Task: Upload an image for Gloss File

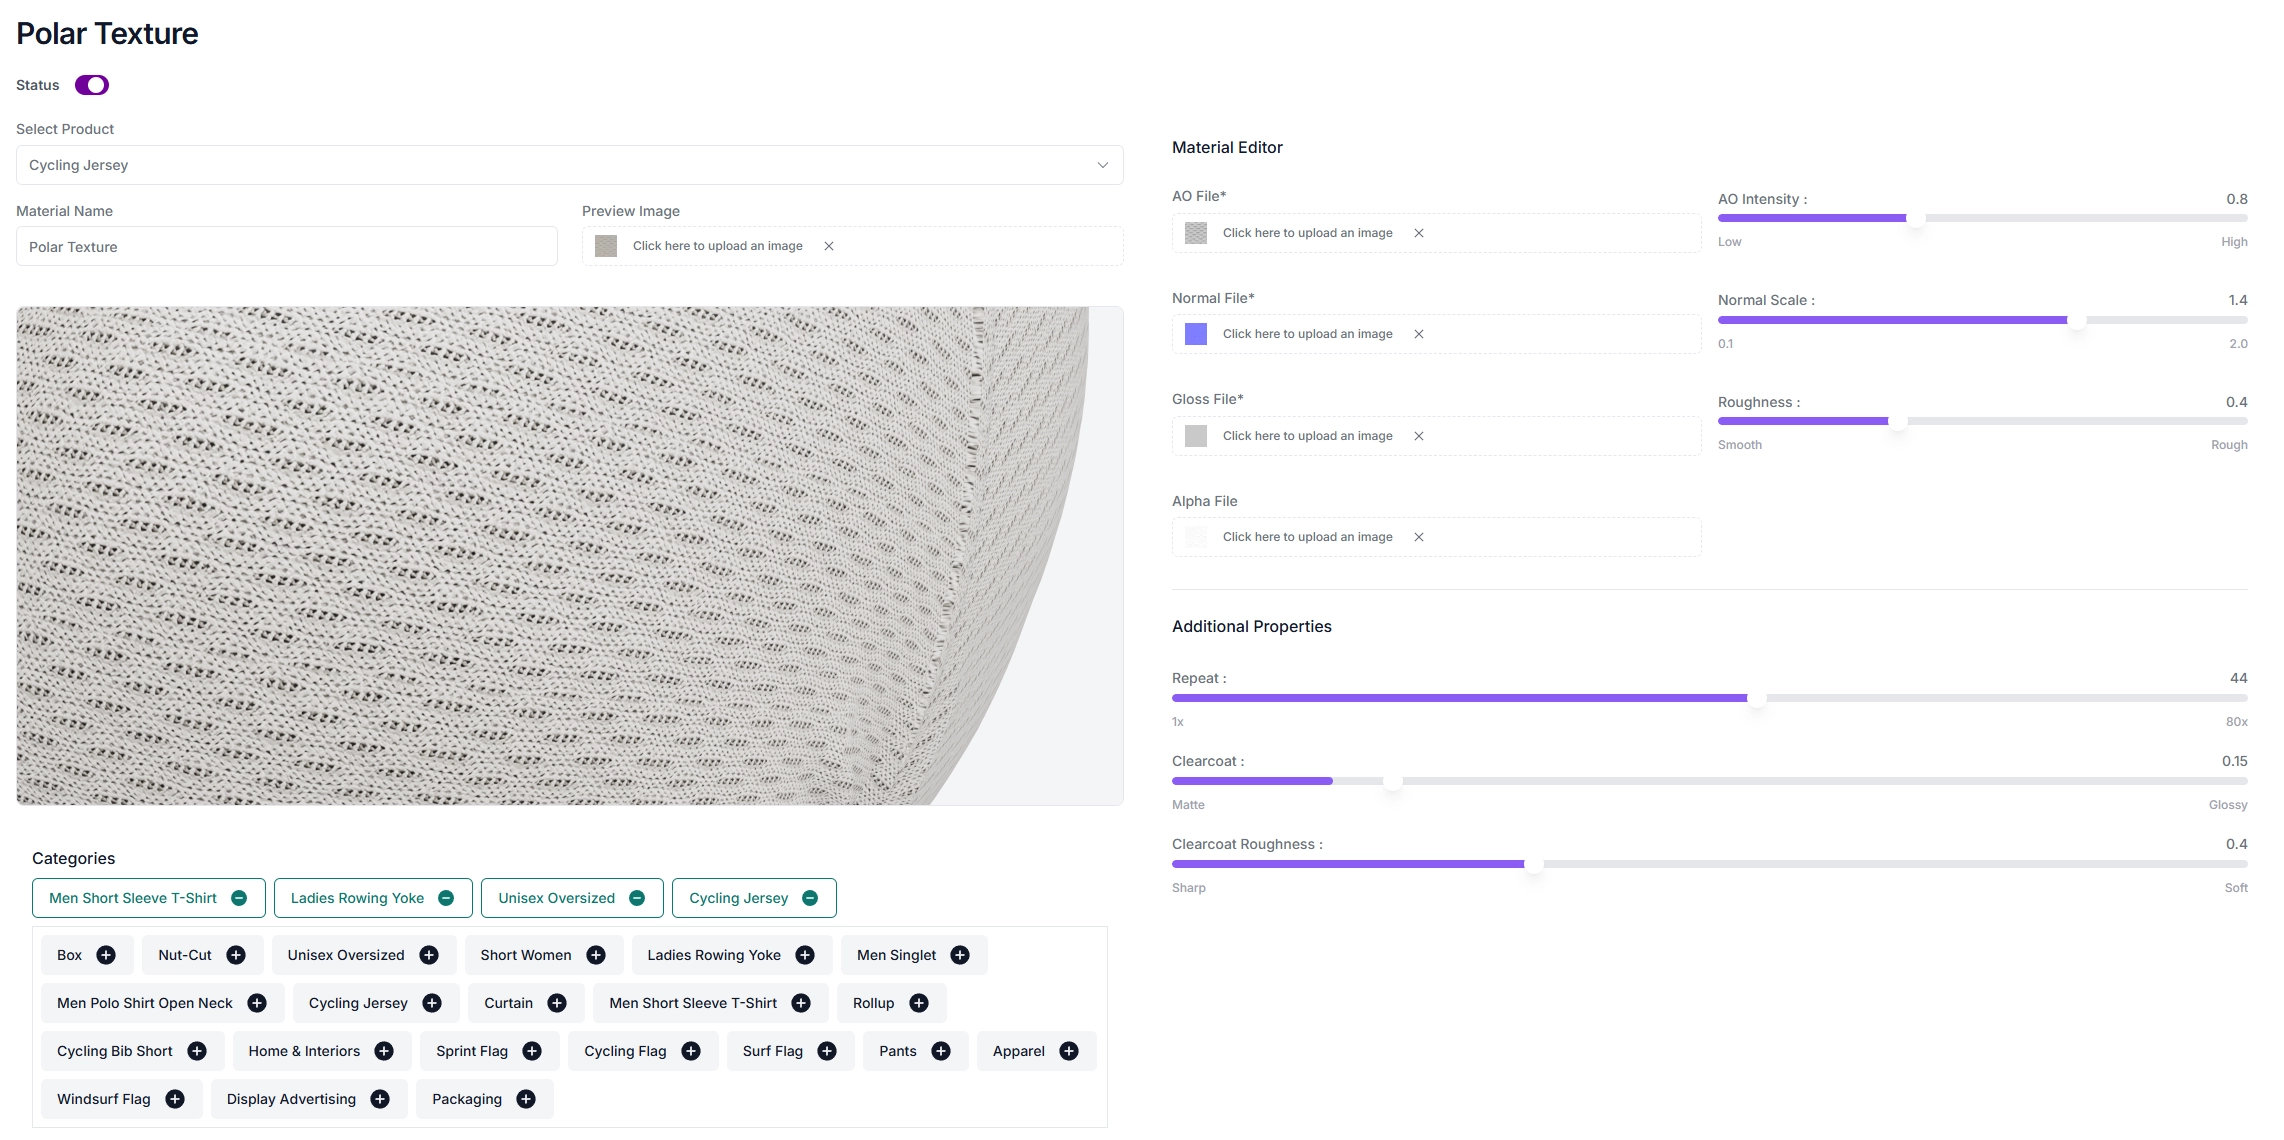Action: (x=1307, y=436)
